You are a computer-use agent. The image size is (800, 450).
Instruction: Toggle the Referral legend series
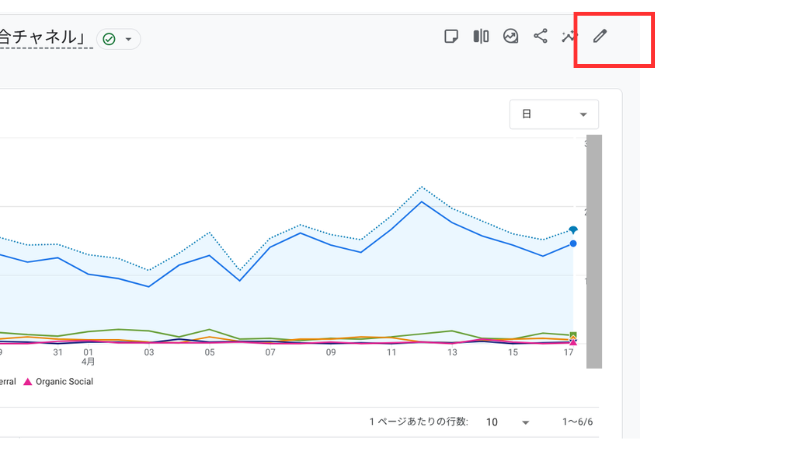coord(8,381)
